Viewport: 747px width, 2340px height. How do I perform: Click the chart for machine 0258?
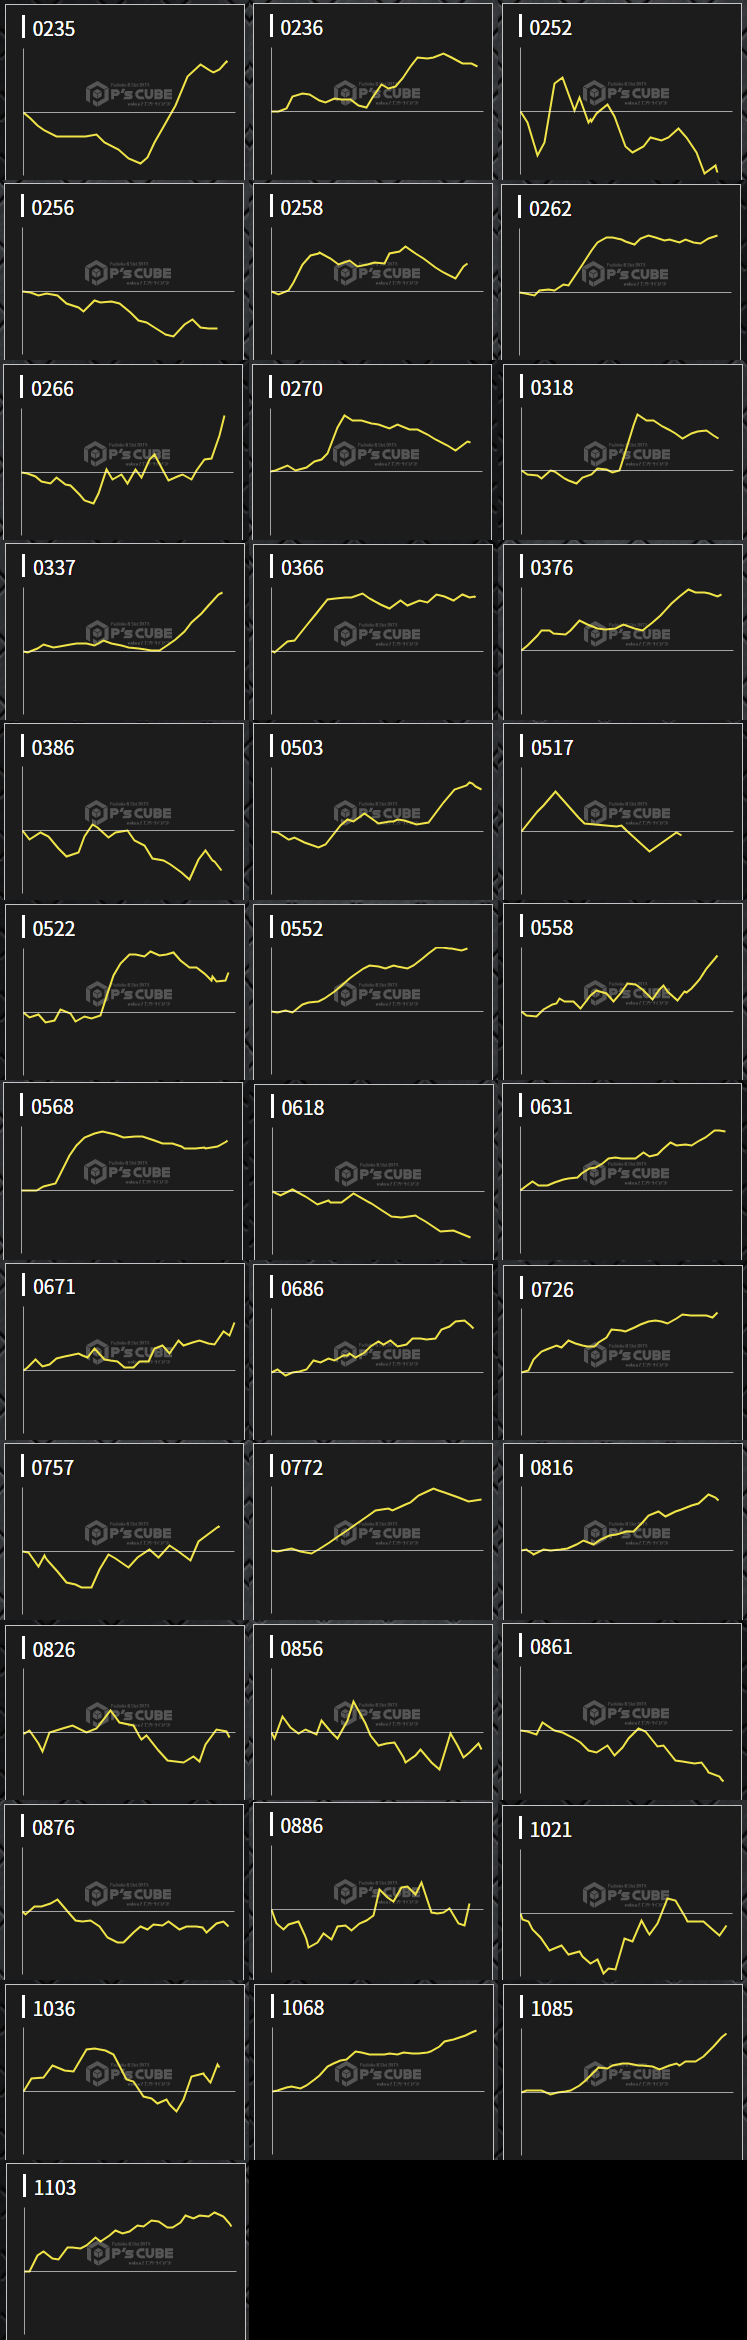373,273
